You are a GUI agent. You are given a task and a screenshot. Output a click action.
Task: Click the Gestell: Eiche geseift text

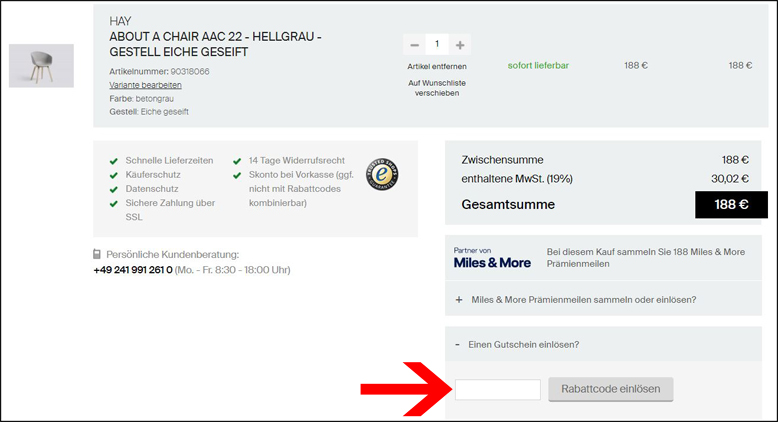[149, 112]
